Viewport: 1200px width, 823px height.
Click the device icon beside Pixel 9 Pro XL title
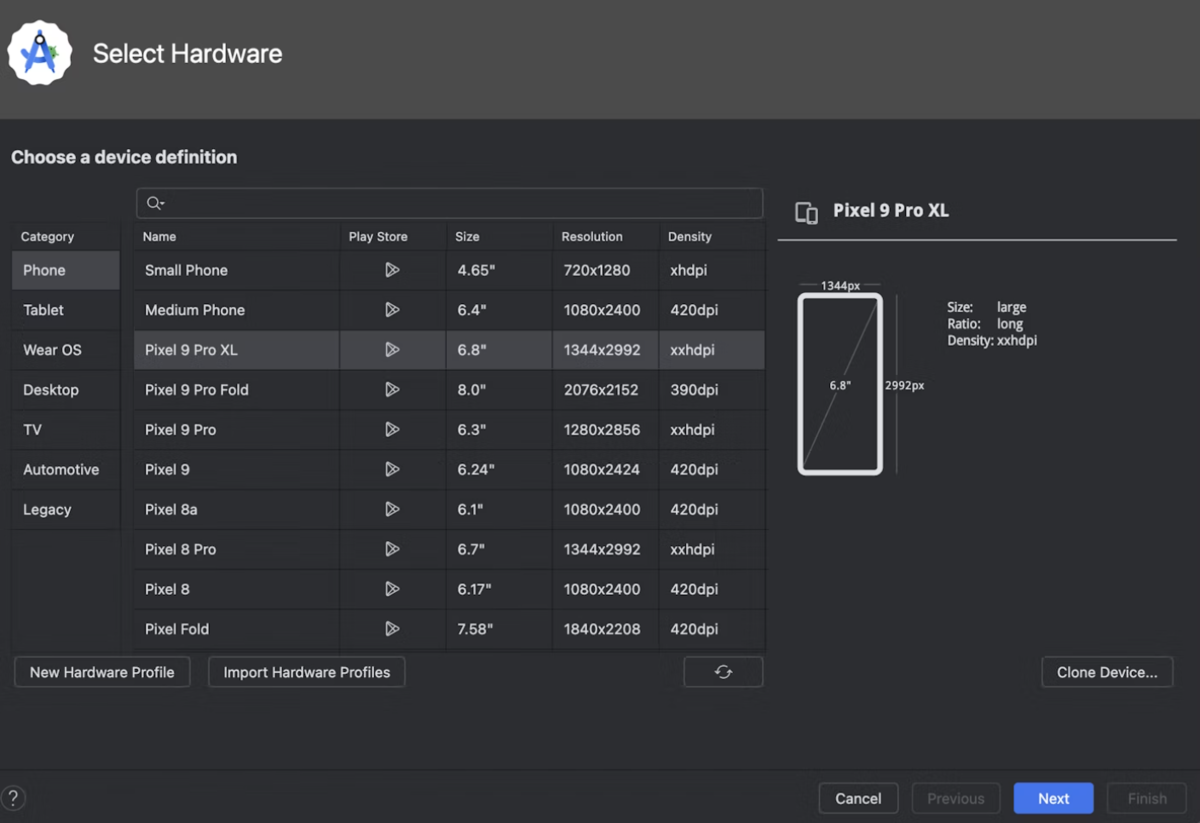click(806, 212)
